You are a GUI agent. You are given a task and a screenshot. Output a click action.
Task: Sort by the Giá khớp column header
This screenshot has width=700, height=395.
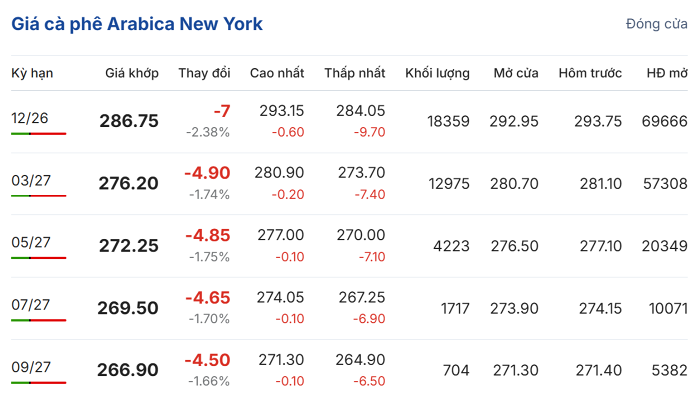pos(132,73)
